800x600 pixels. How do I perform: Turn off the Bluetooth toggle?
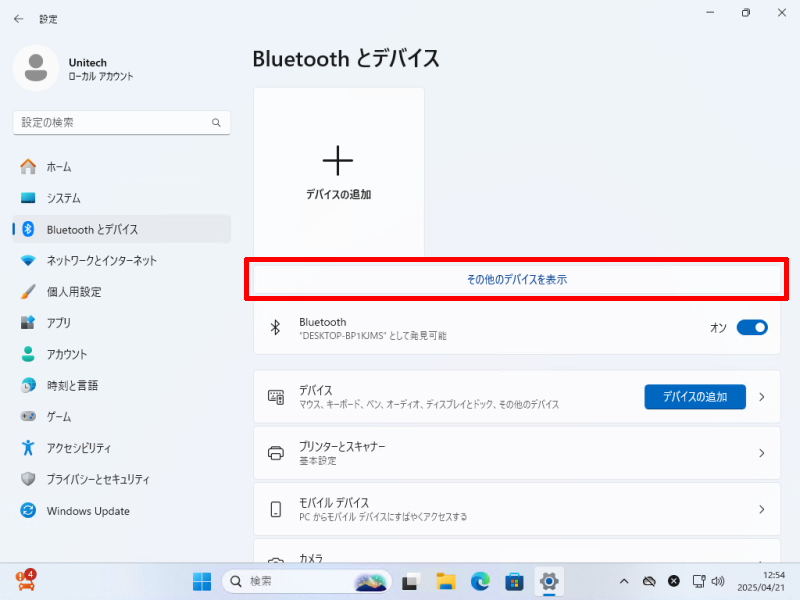click(752, 328)
